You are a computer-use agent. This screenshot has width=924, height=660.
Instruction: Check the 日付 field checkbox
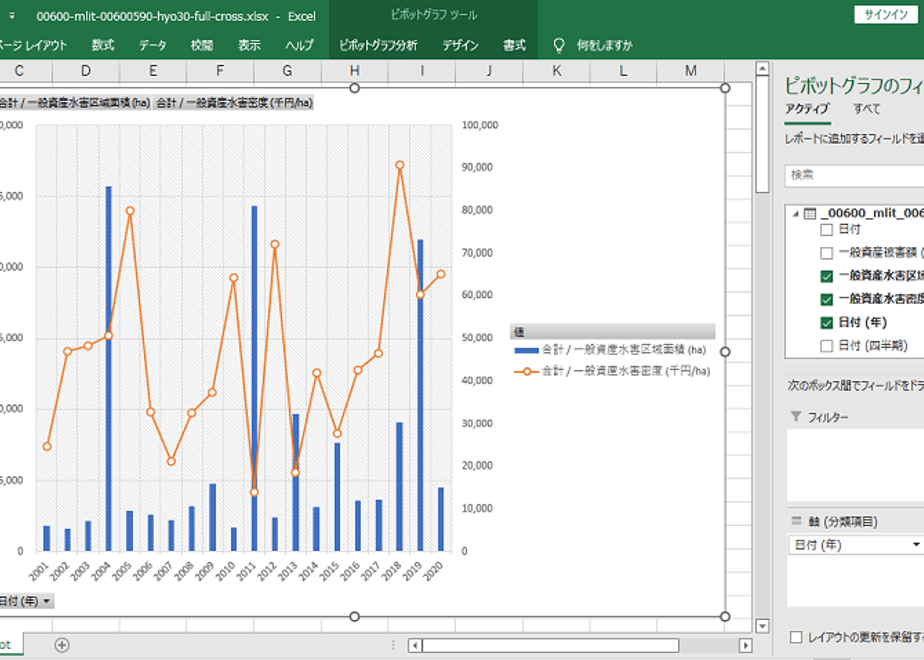(827, 230)
